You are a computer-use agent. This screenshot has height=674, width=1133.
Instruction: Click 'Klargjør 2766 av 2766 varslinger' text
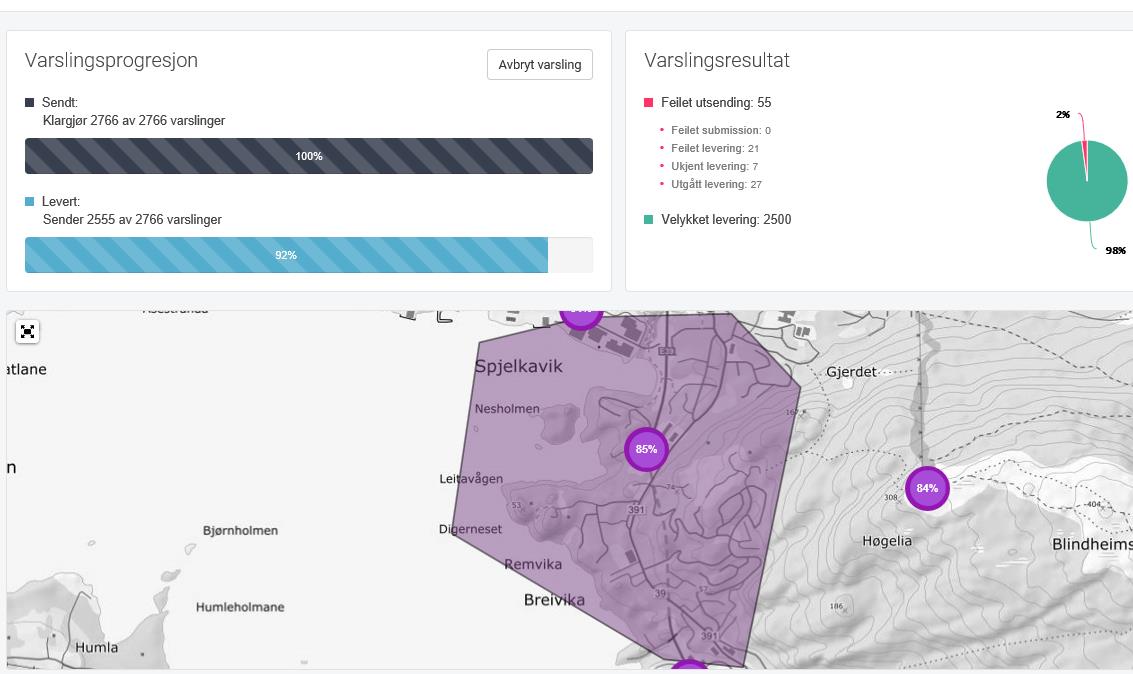[x=134, y=121]
